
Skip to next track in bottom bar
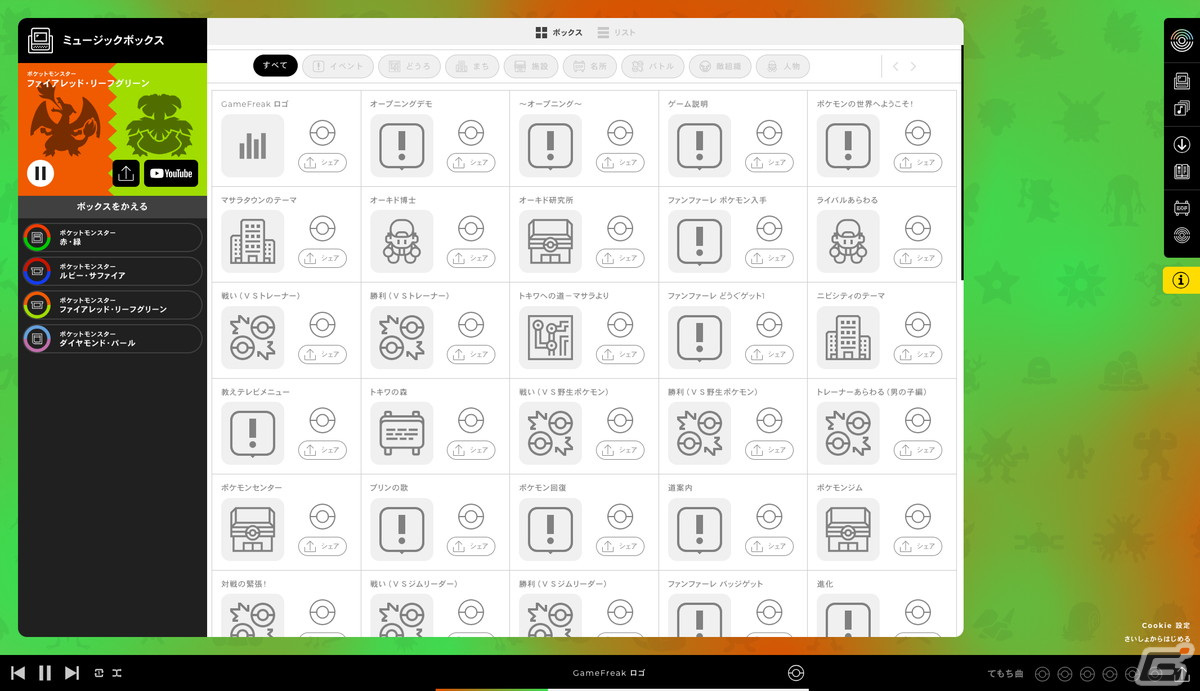pos(71,673)
